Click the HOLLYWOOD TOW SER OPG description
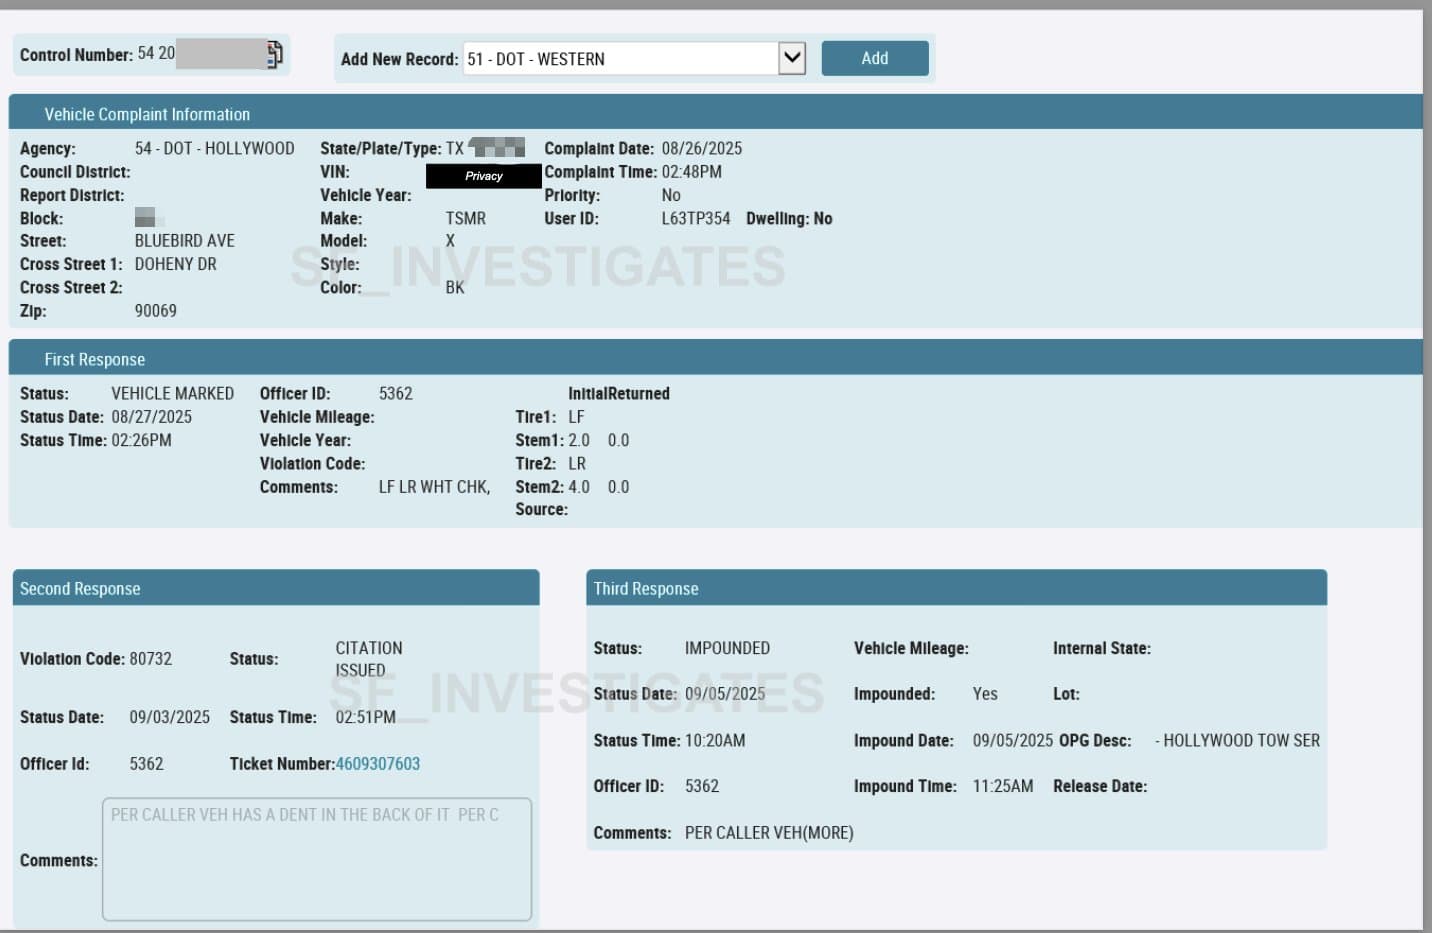 1240,741
